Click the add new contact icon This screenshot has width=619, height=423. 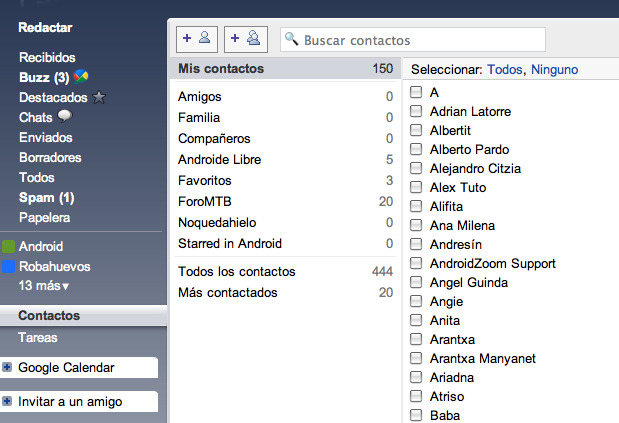pyautogui.click(x=197, y=39)
